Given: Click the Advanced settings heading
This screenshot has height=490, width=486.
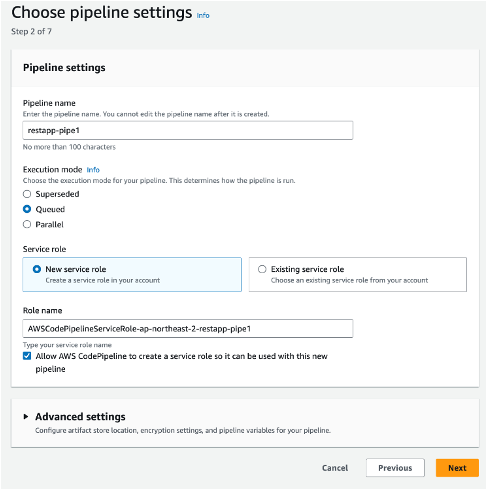Looking at the screenshot, I should tap(80, 416).
